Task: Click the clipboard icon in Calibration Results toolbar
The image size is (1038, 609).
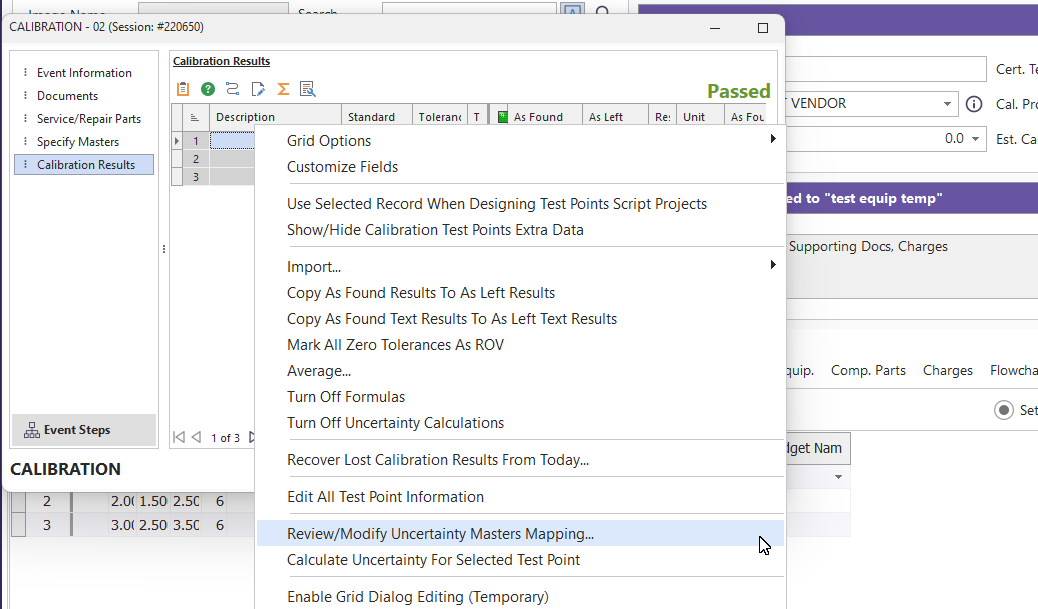Action: (183, 89)
